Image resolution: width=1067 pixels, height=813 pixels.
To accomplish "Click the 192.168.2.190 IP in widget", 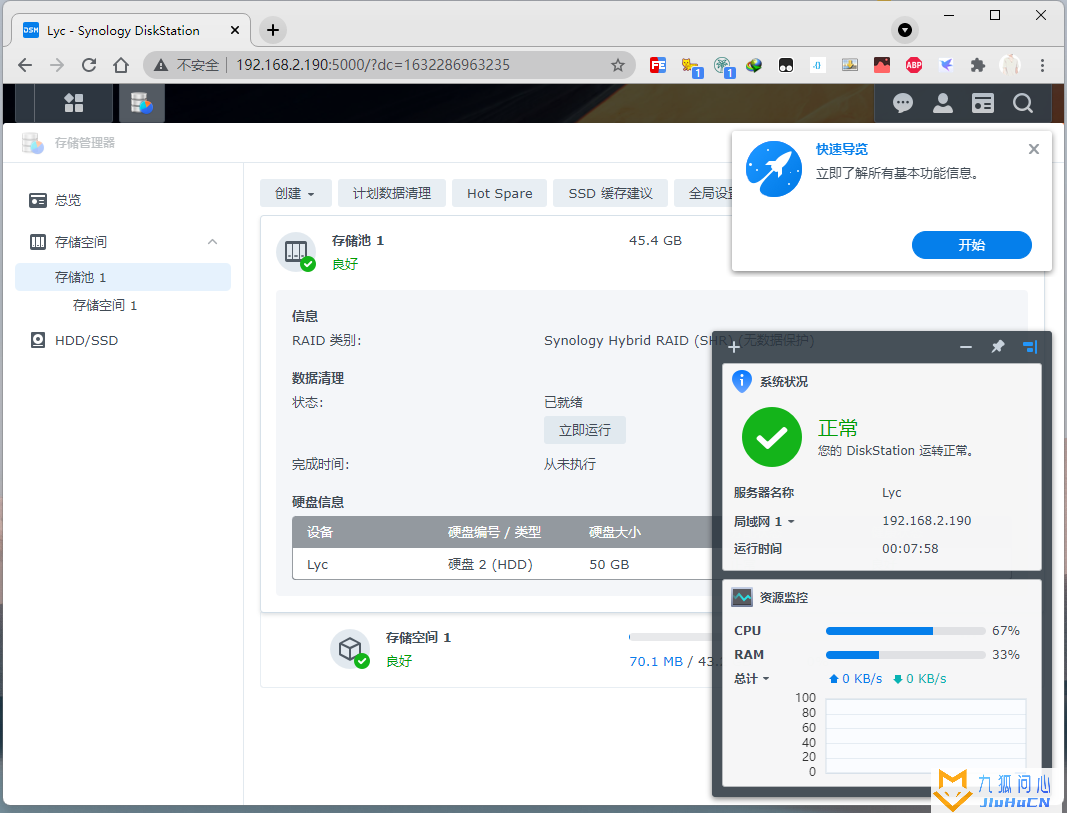I will tap(927, 520).
